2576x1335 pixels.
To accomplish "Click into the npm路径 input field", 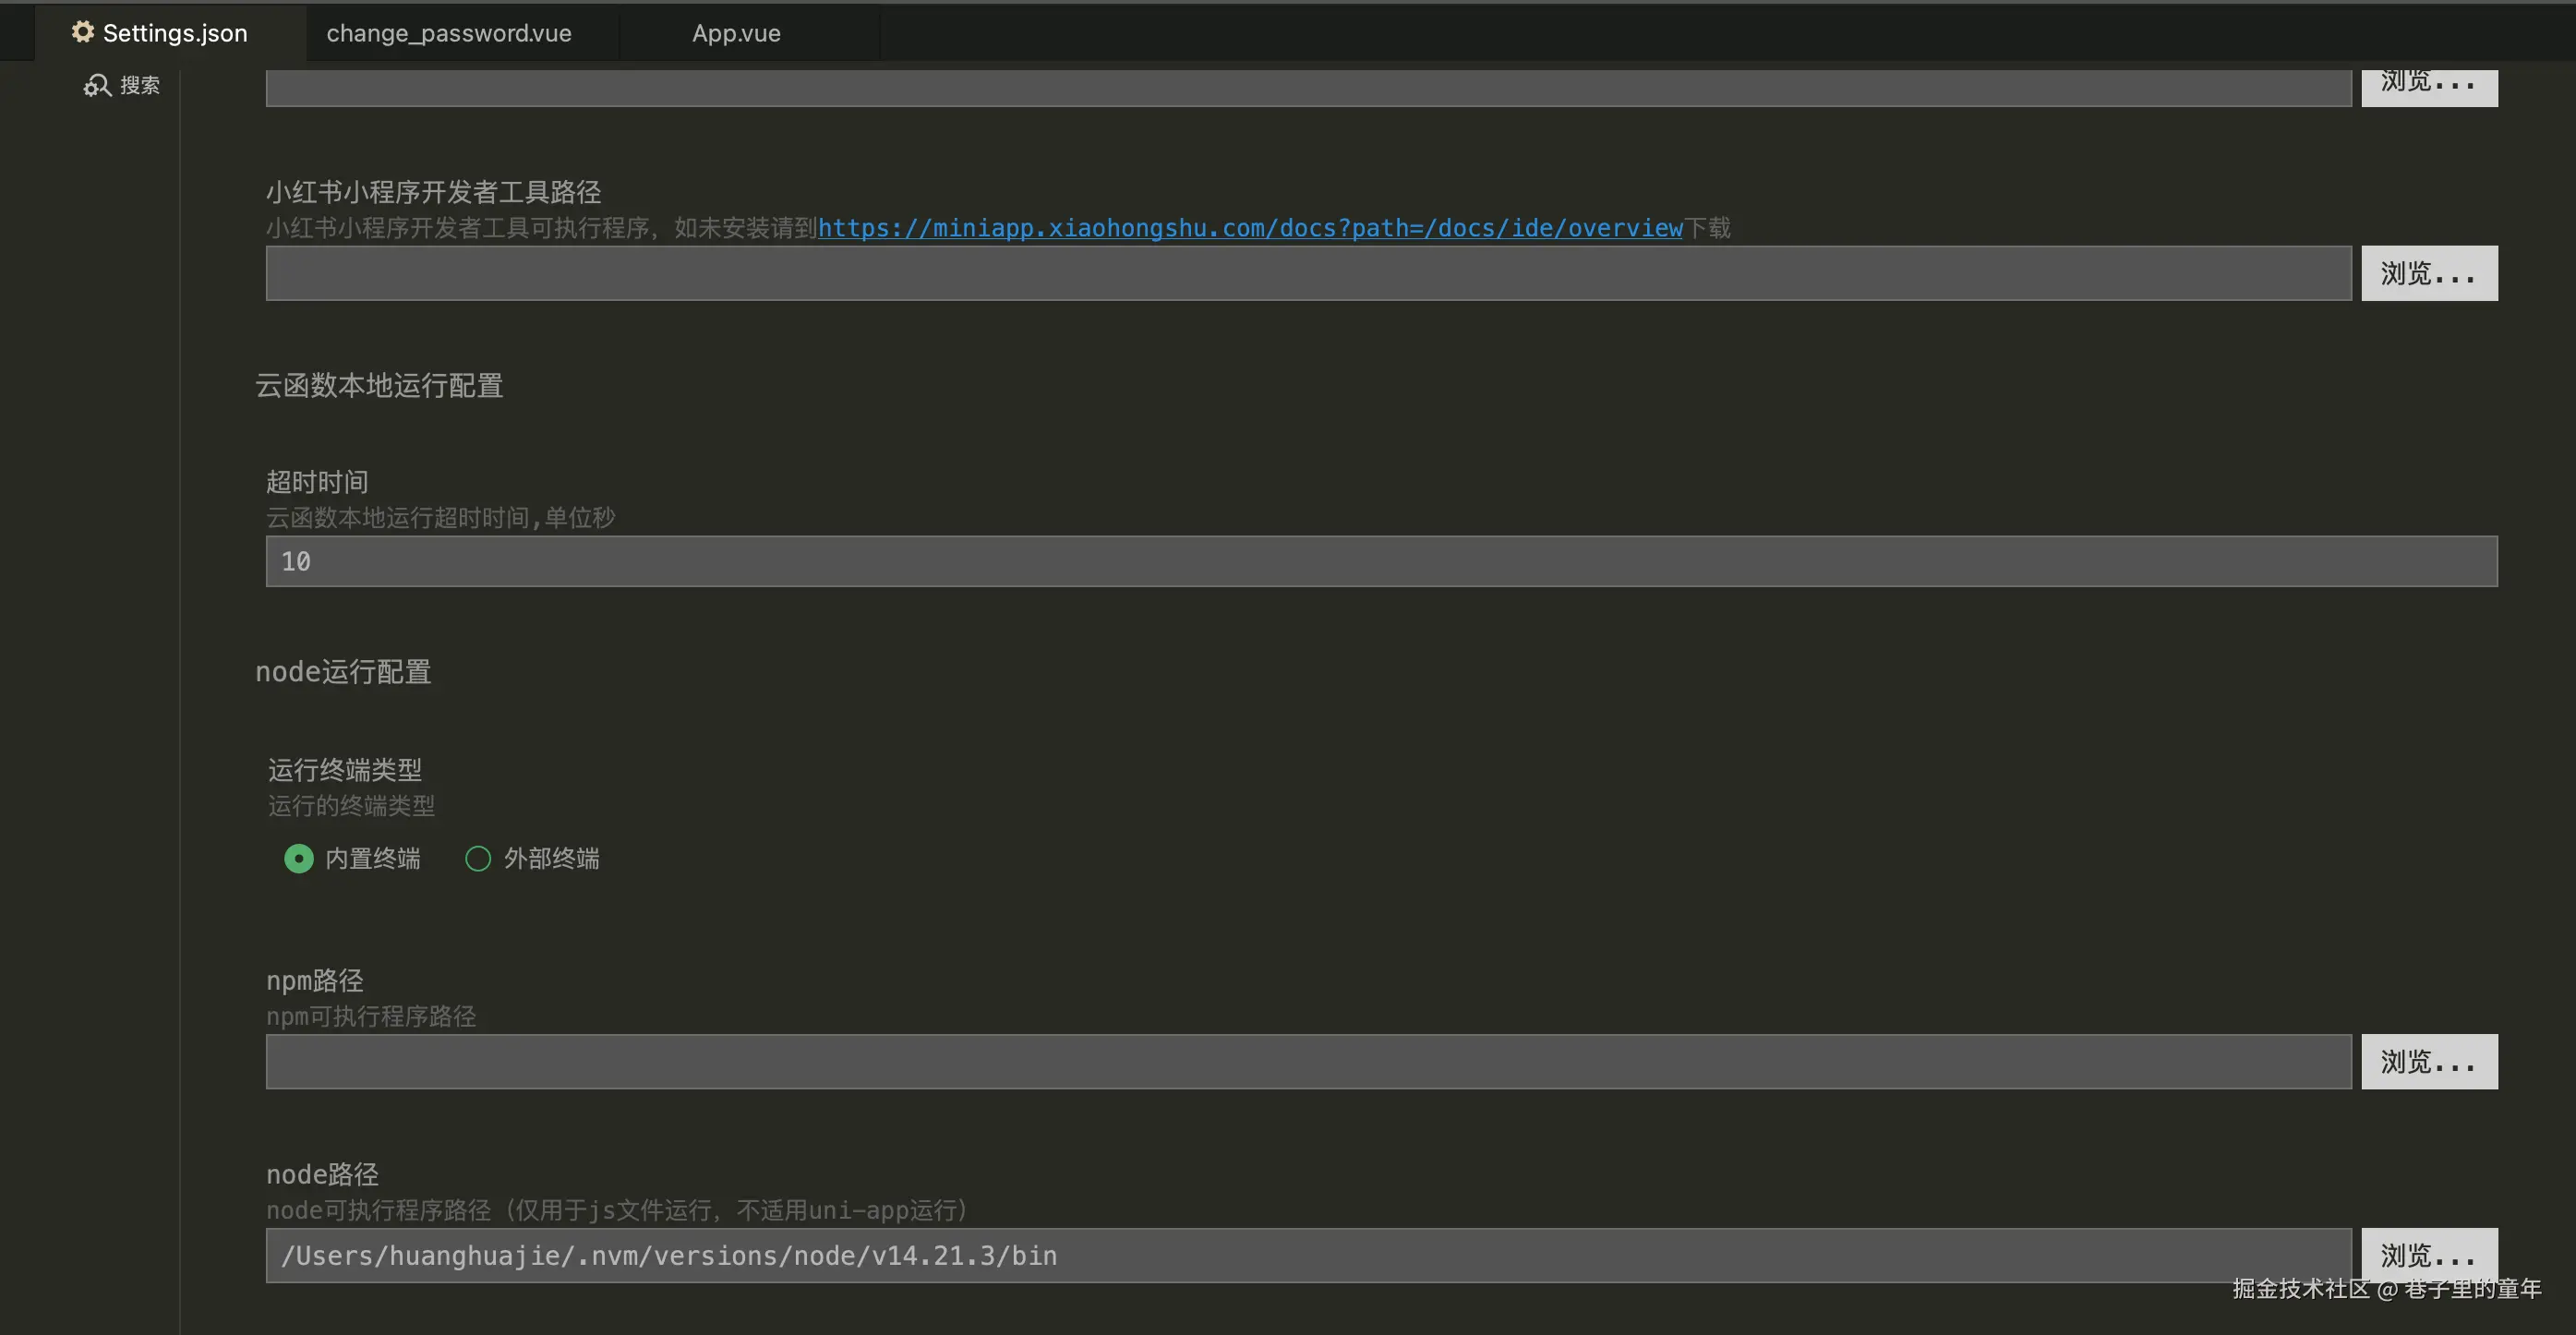I will 1308,1061.
